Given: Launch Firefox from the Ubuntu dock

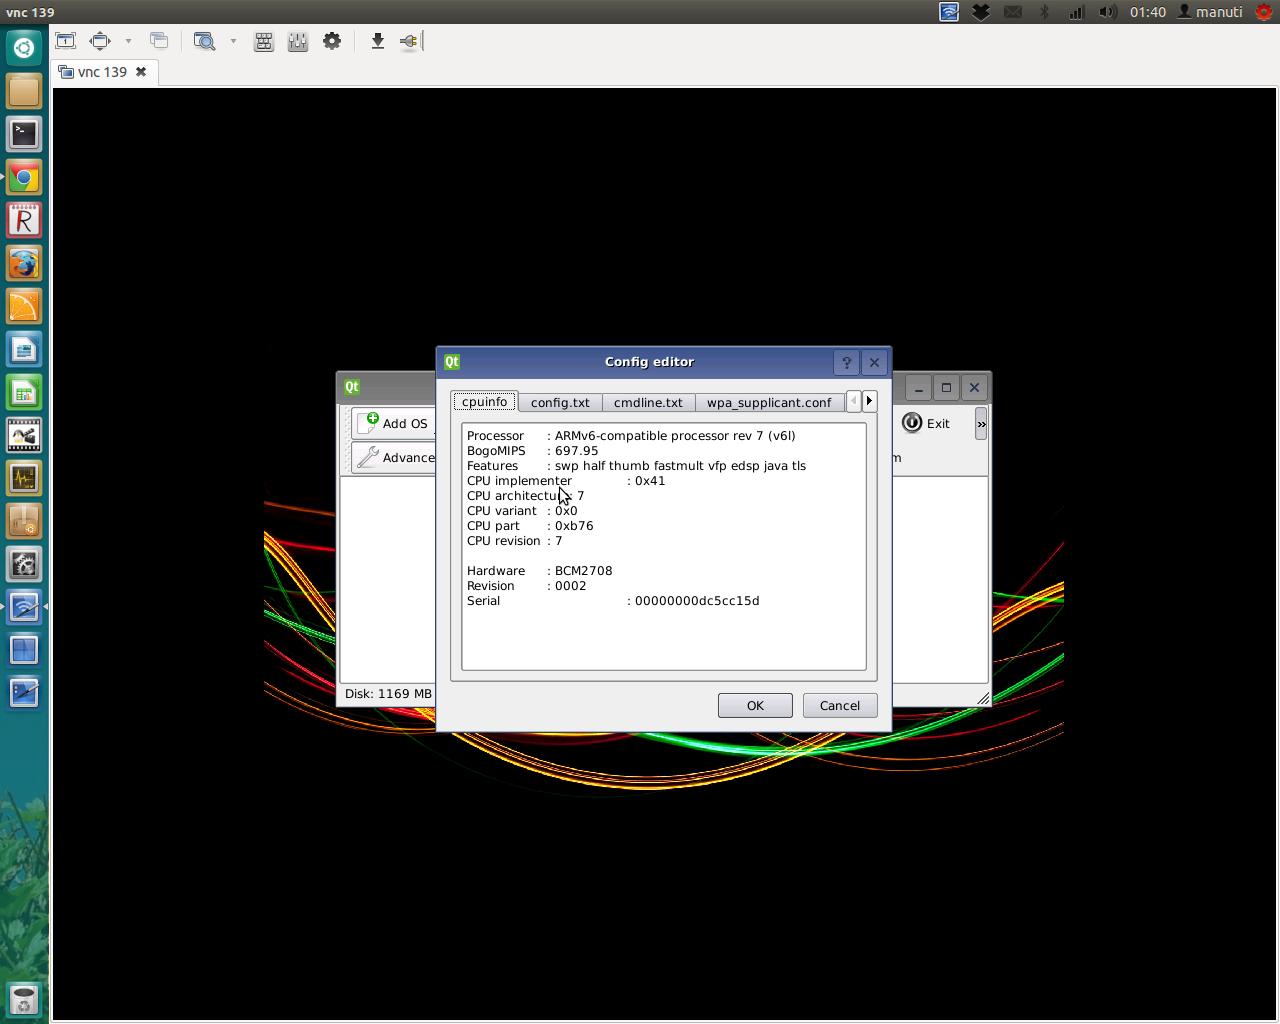Looking at the screenshot, I should 24,264.
